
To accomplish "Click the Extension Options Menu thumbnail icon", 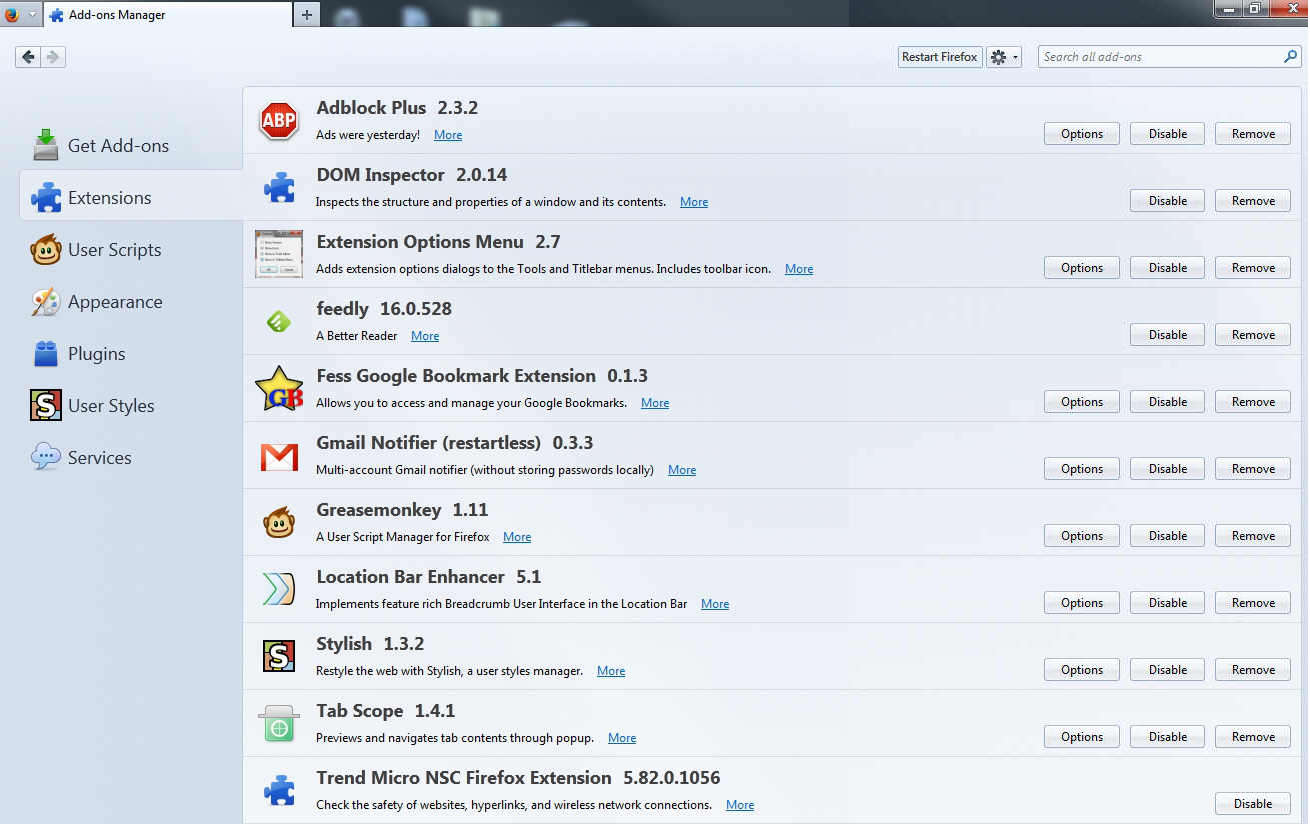I will [279, 254].
